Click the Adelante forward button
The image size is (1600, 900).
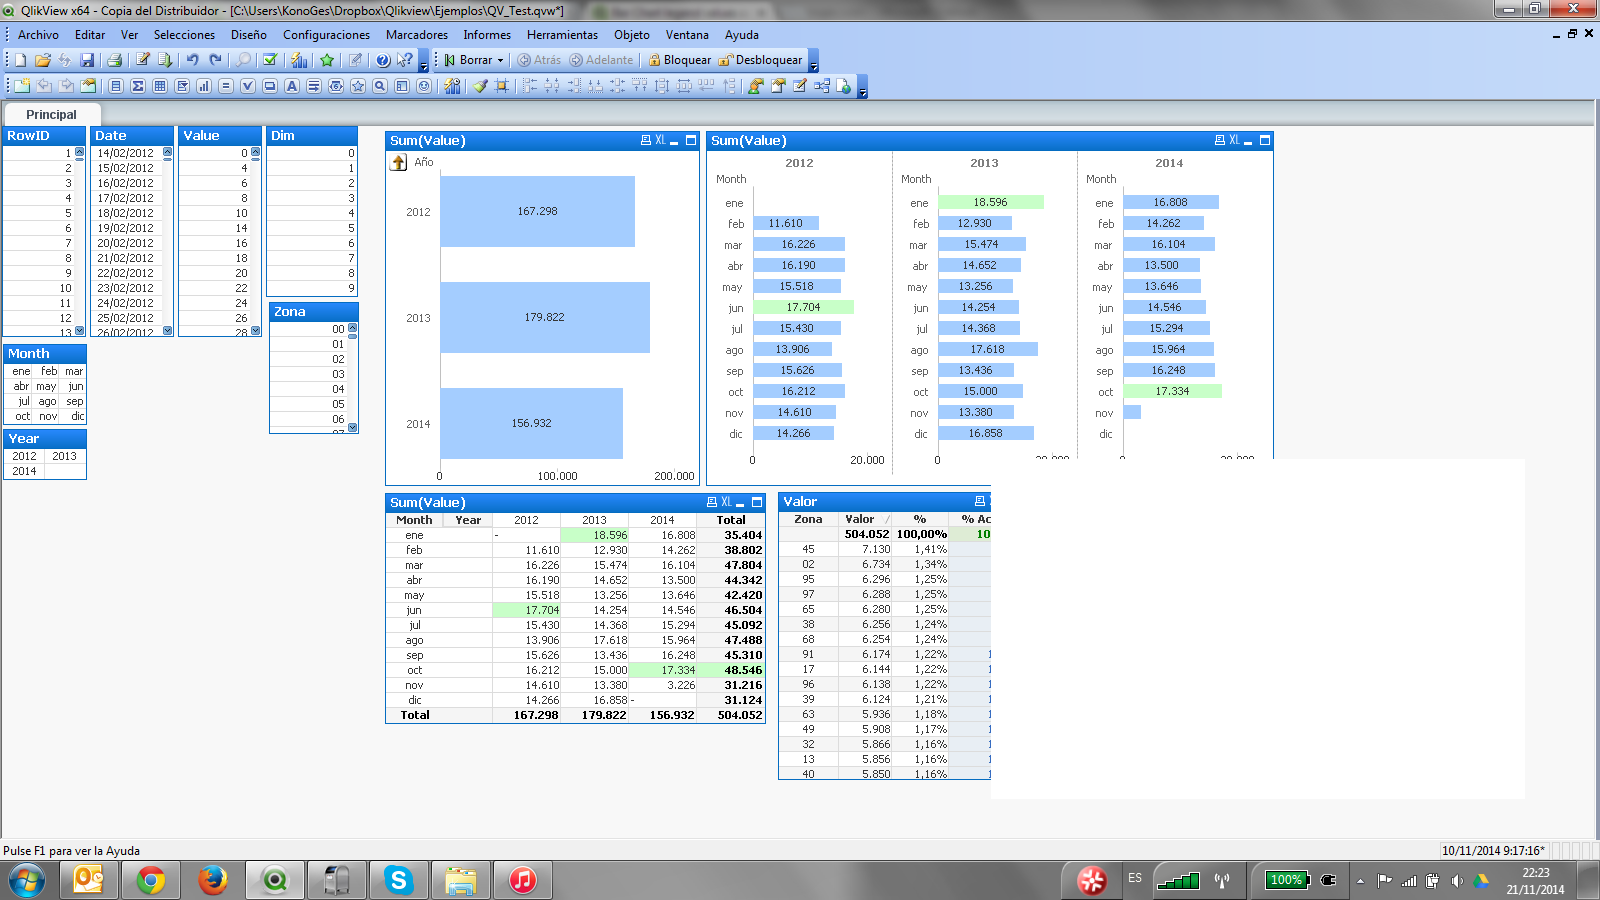(x=602, y=60)
